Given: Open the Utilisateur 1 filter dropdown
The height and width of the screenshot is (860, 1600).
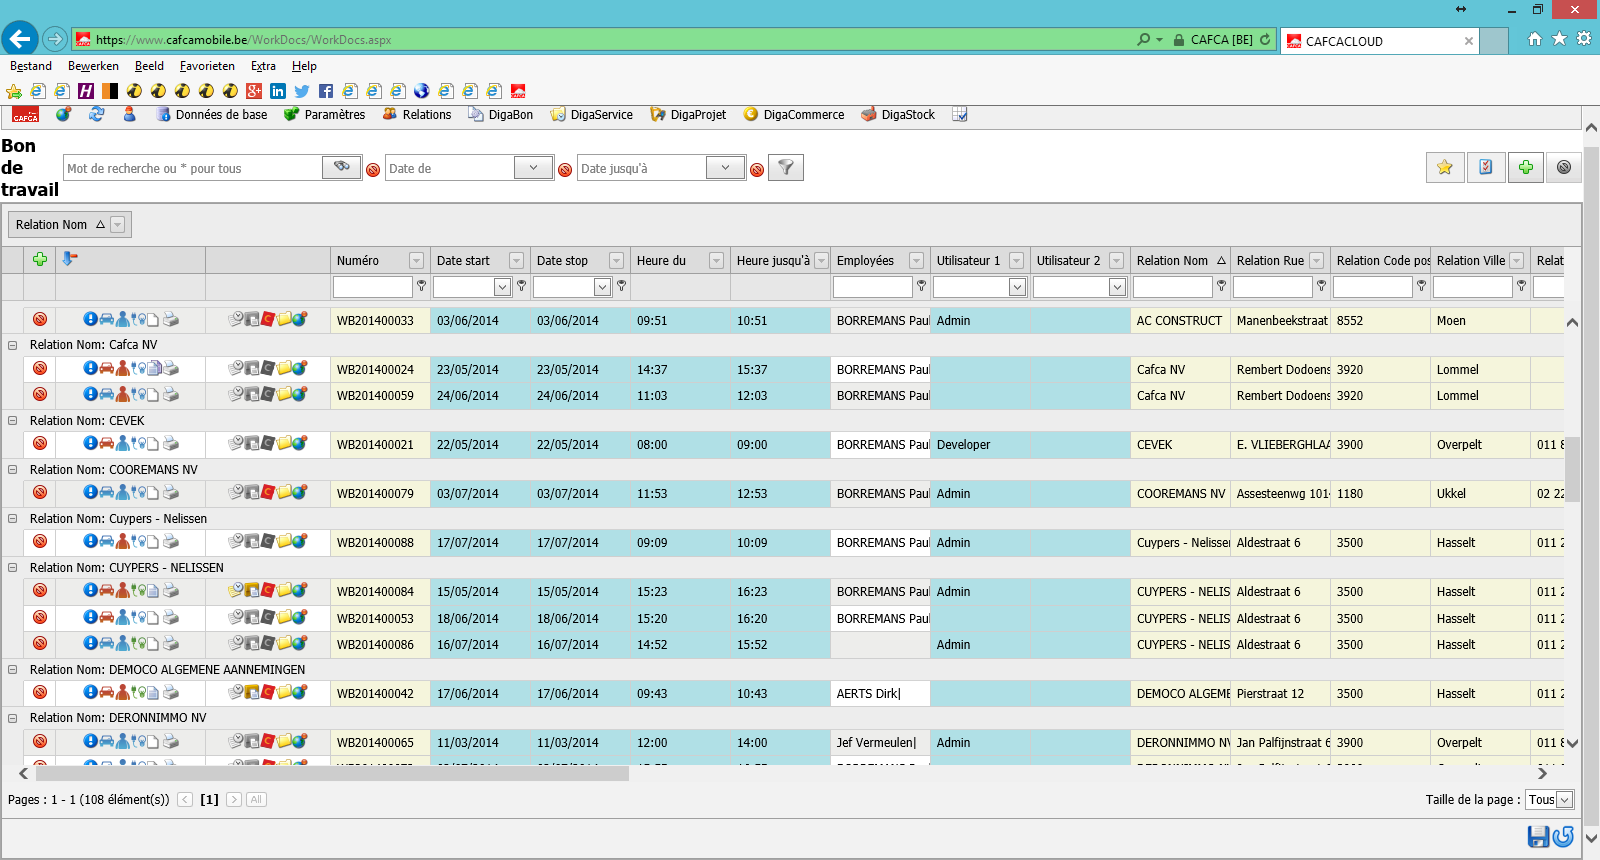Looking at the screenshot, I should 1017,287.
